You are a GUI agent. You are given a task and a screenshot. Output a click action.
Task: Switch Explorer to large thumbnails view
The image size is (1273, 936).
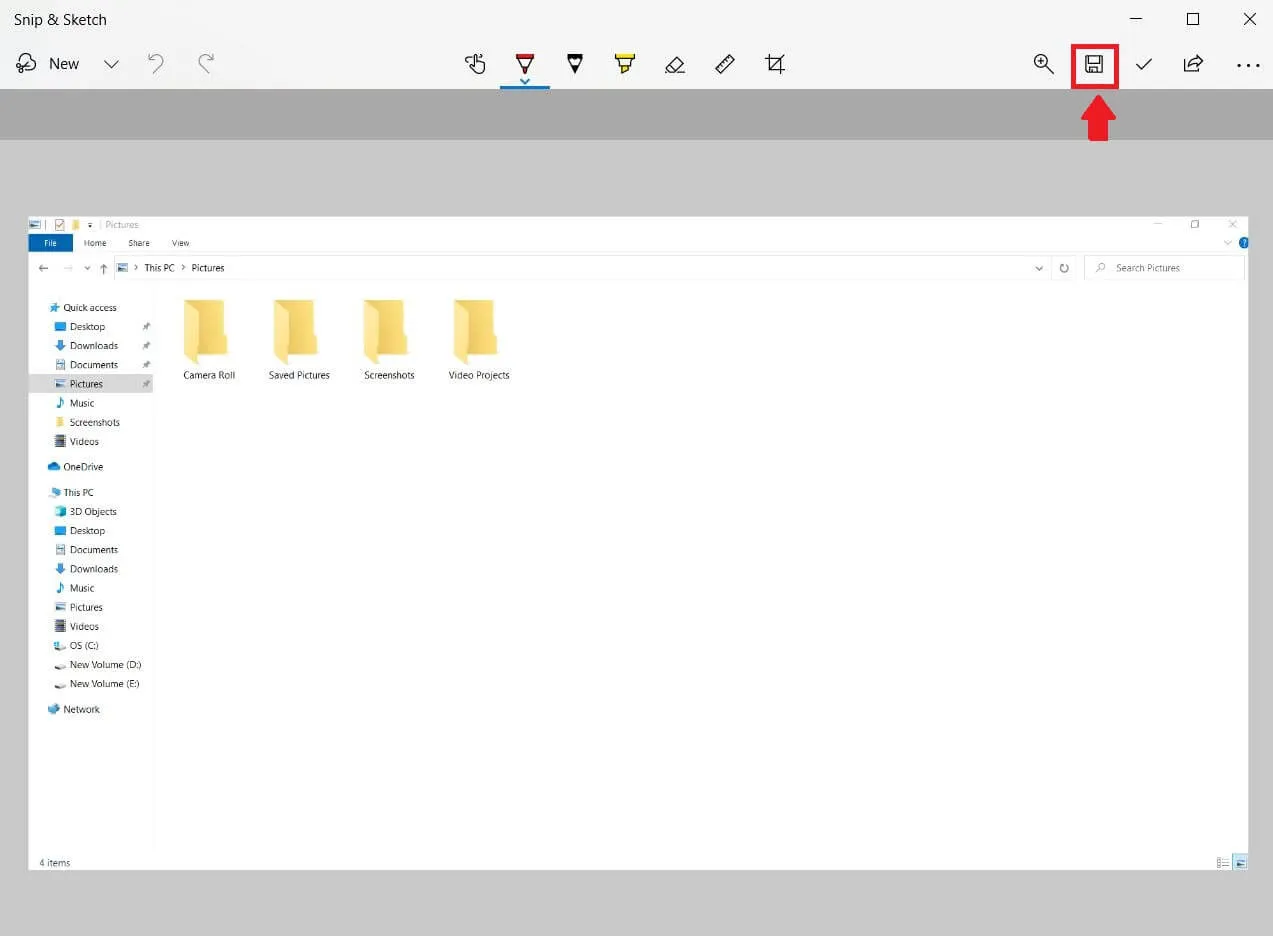coord(1240,861)
